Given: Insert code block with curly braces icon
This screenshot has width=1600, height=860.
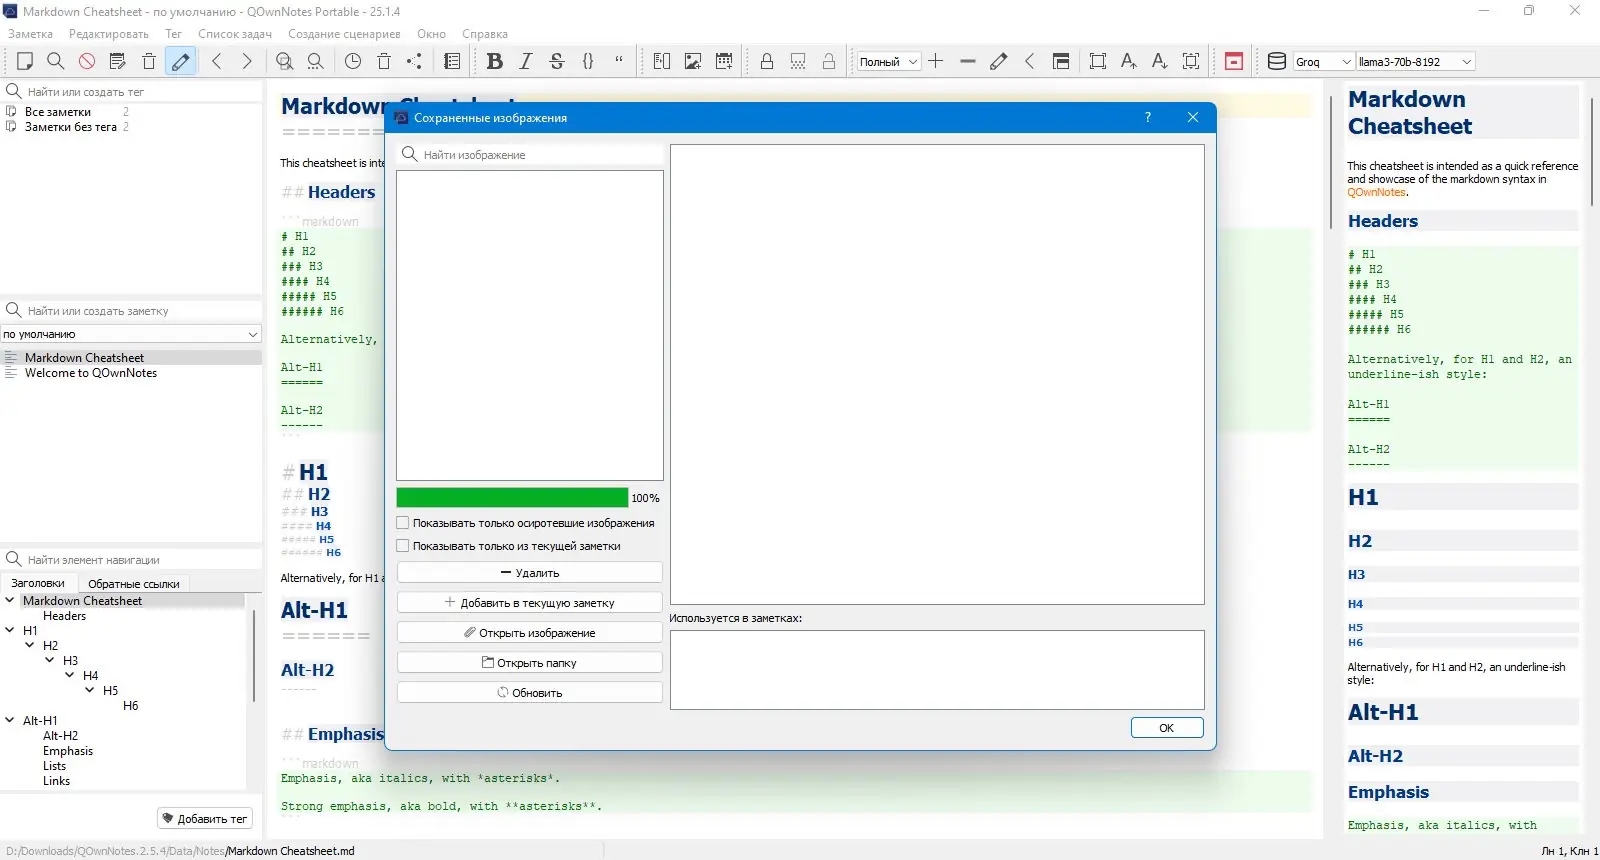Looking at the screenshot, I should (588, 61).
